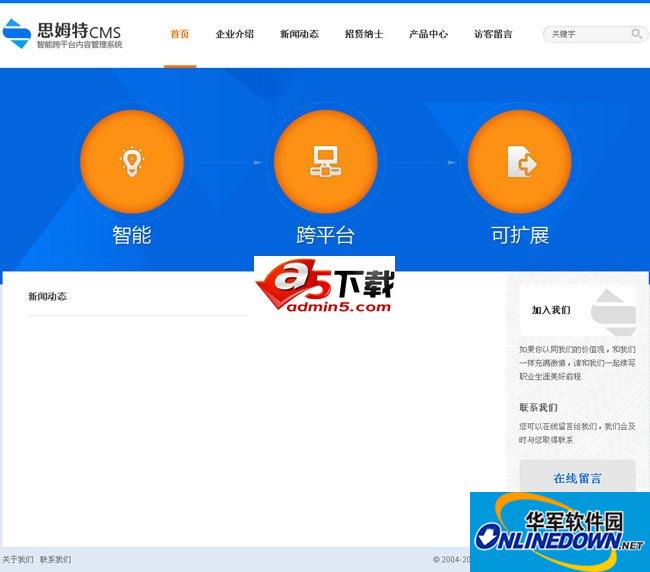Click the network 跨平台 circle icon

point(325,162)
